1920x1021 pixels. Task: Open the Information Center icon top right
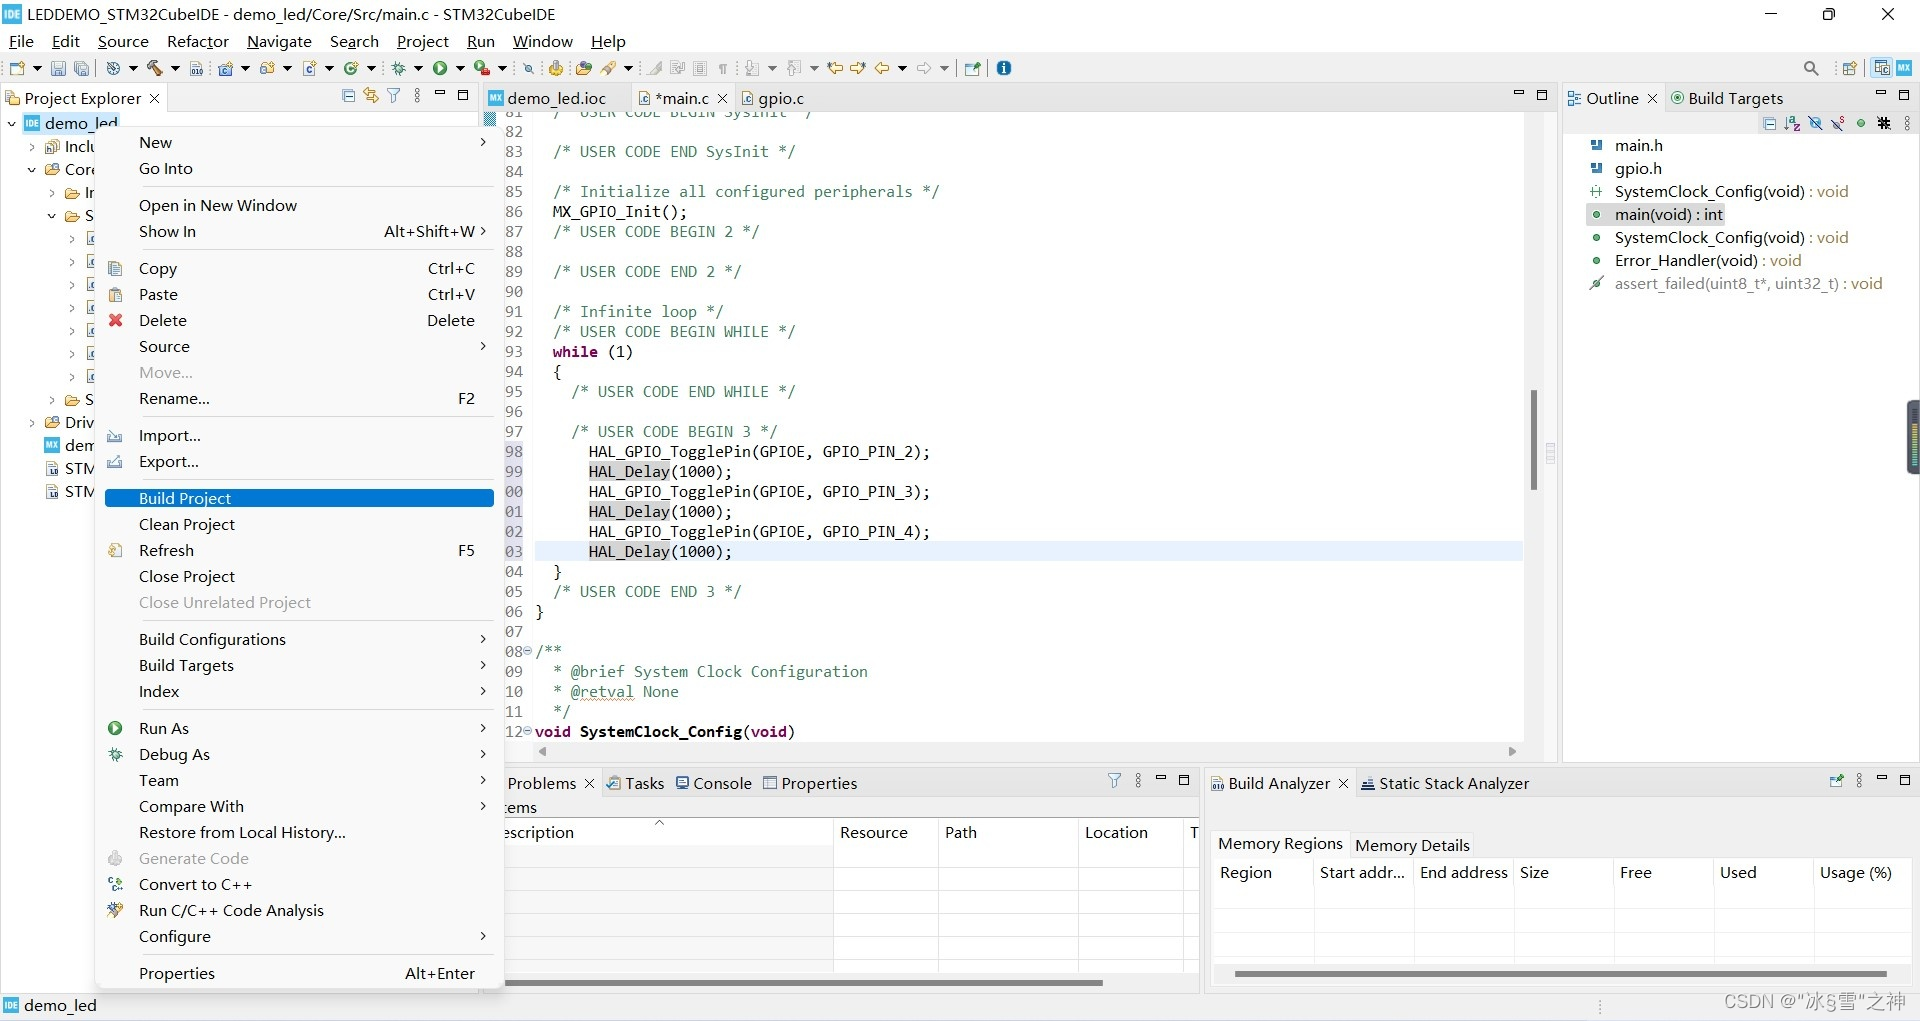(1005, 68)
